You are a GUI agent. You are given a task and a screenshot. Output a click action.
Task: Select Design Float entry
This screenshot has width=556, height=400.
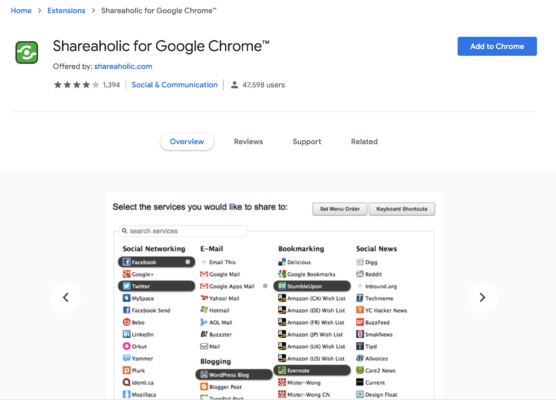pos(377,395)
